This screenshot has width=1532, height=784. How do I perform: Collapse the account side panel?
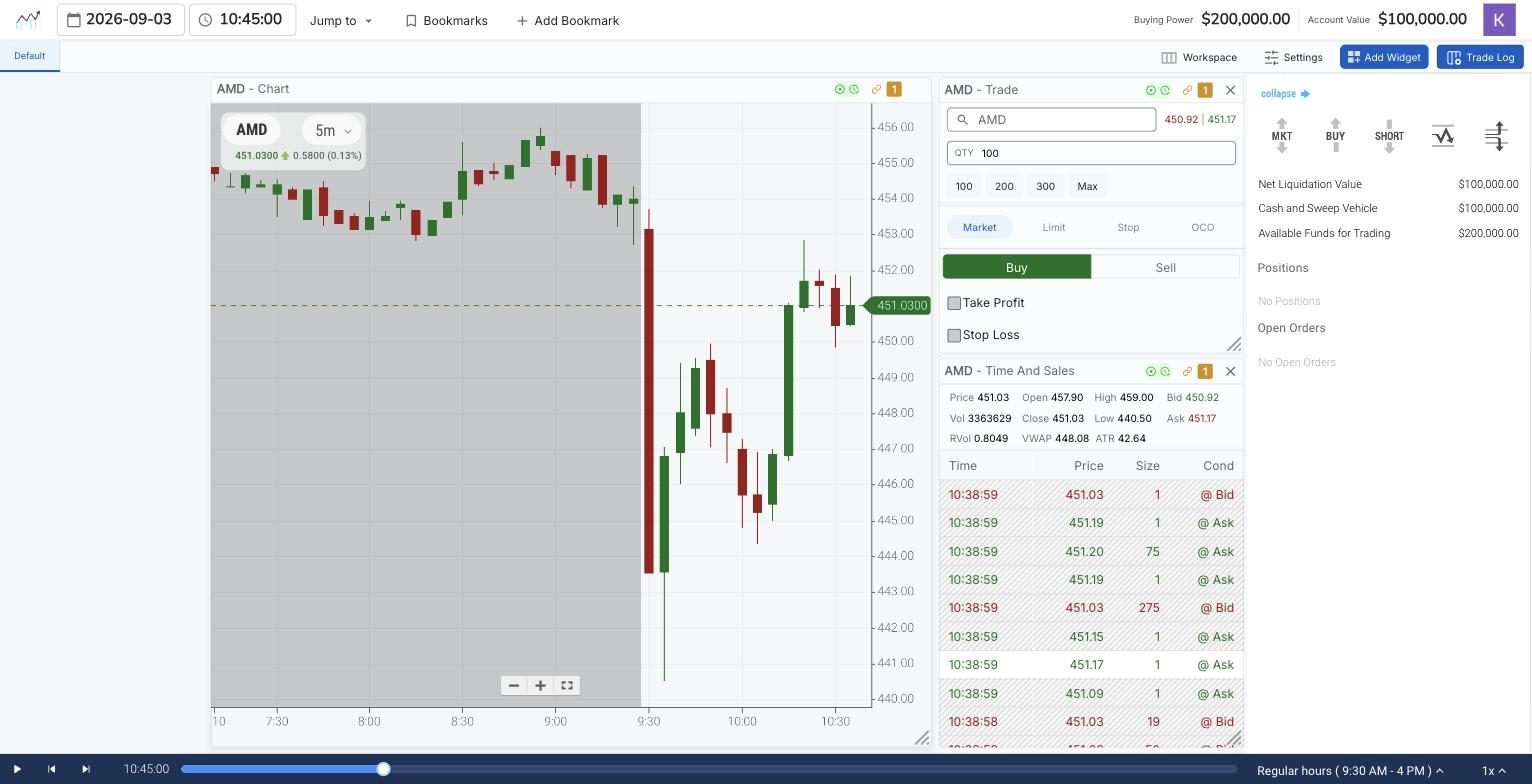pos(1285,94)
